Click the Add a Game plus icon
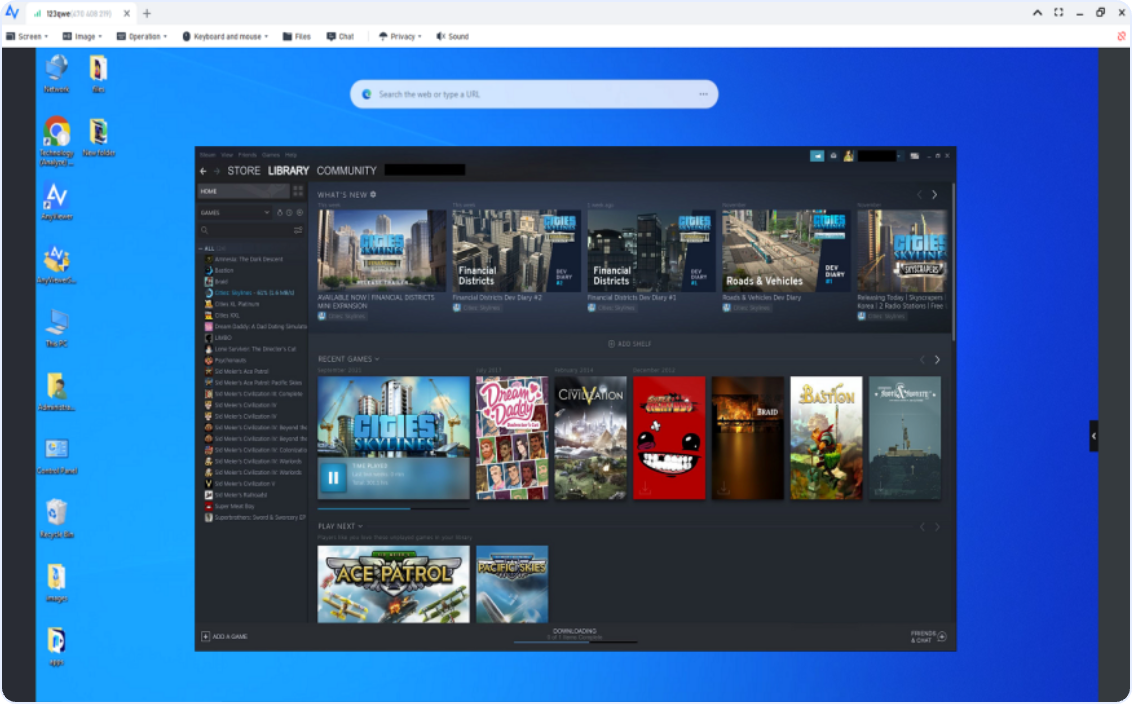 [206, 636]
